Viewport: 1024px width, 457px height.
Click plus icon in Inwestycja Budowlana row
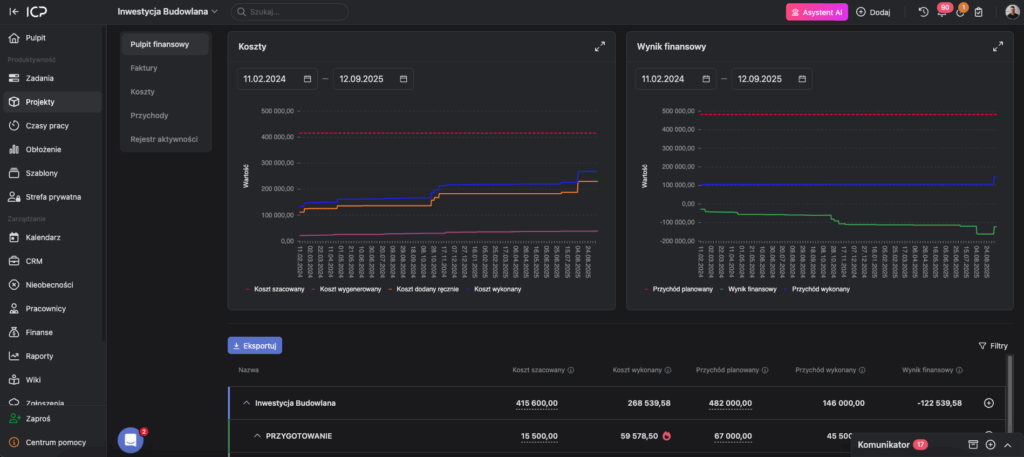coord(989,403)
